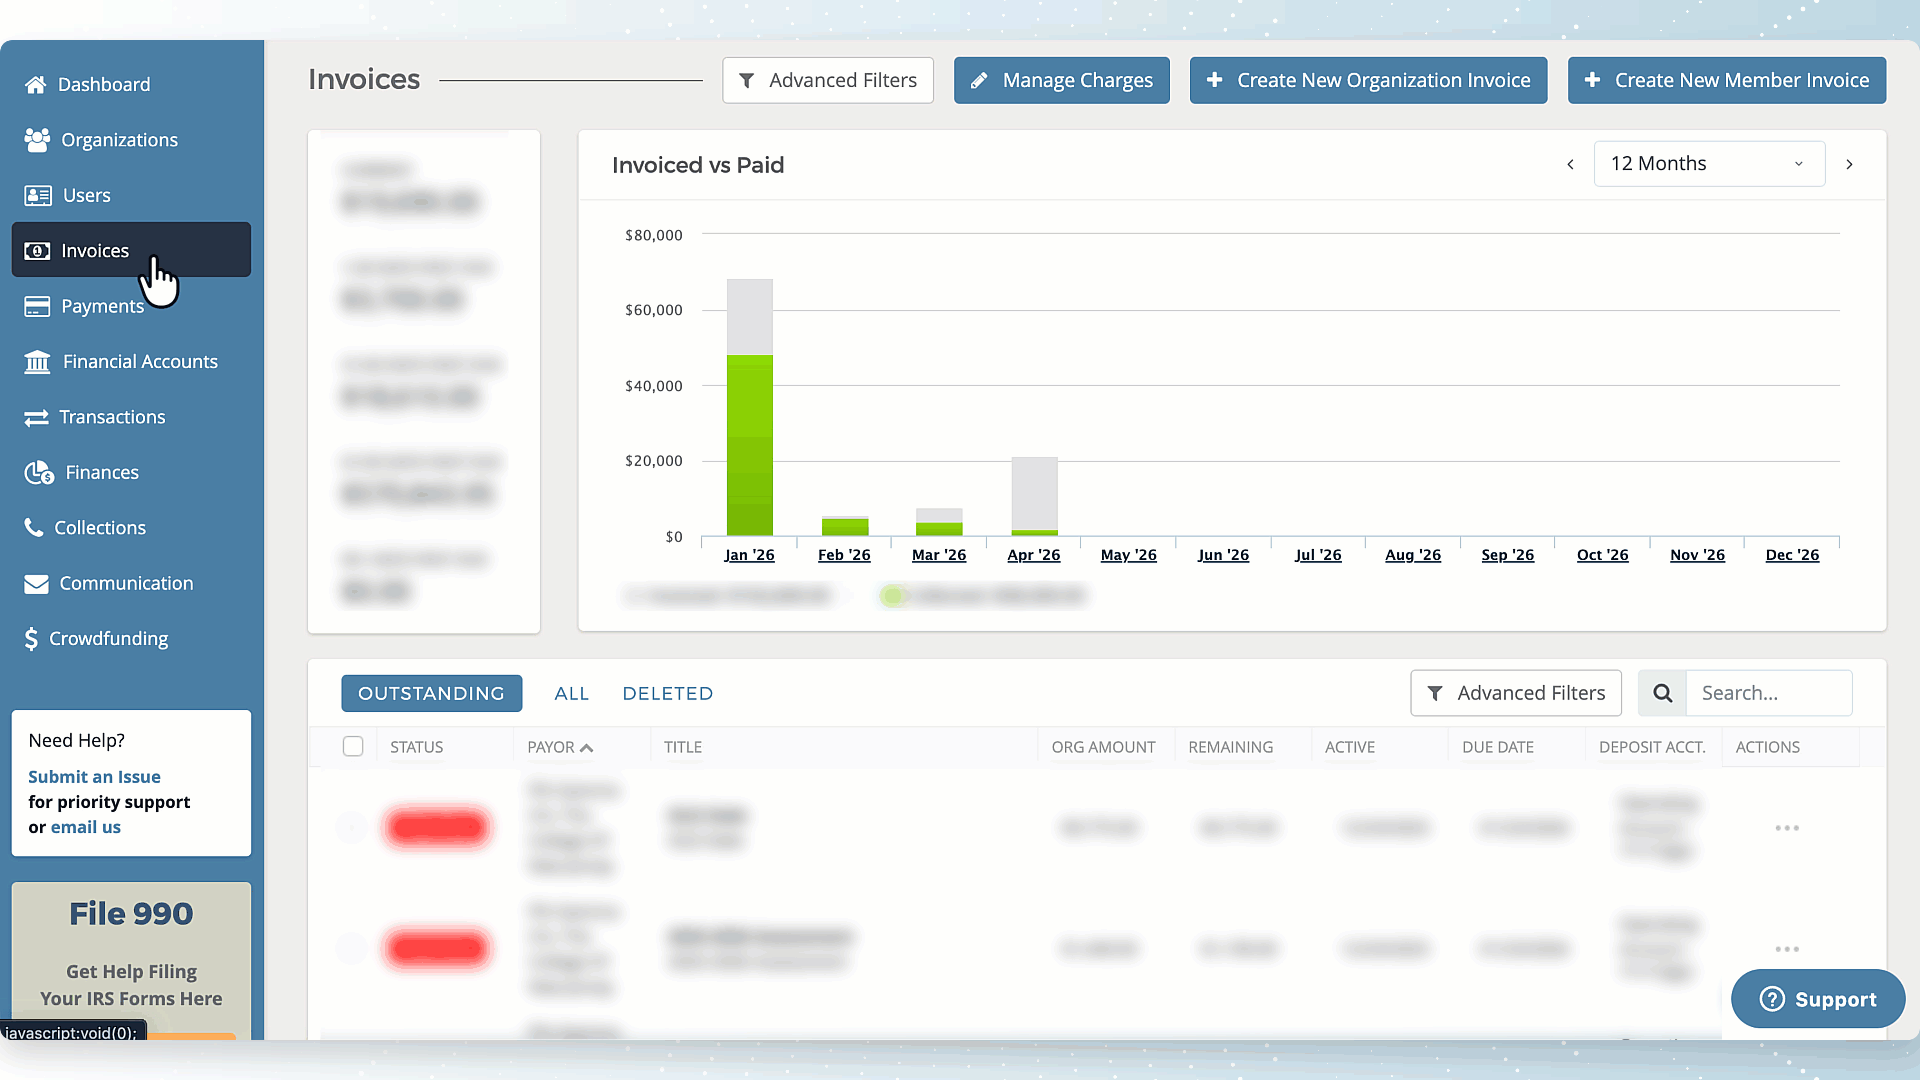Open the 12 Months period dropdown
This screenshot has height=1080, width=1920.
tap(1708, 164)
